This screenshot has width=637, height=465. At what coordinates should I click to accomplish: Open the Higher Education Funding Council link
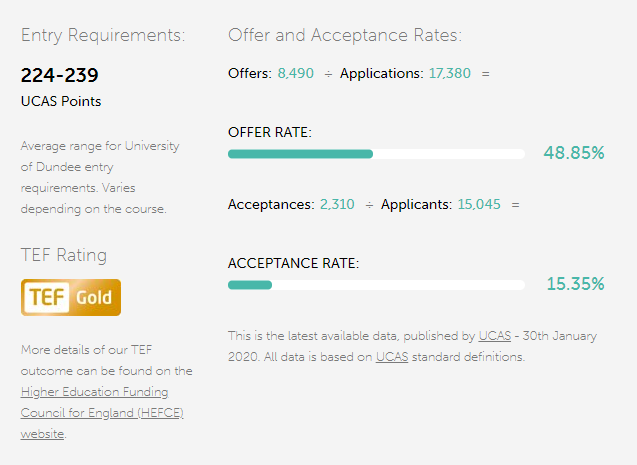94,392
